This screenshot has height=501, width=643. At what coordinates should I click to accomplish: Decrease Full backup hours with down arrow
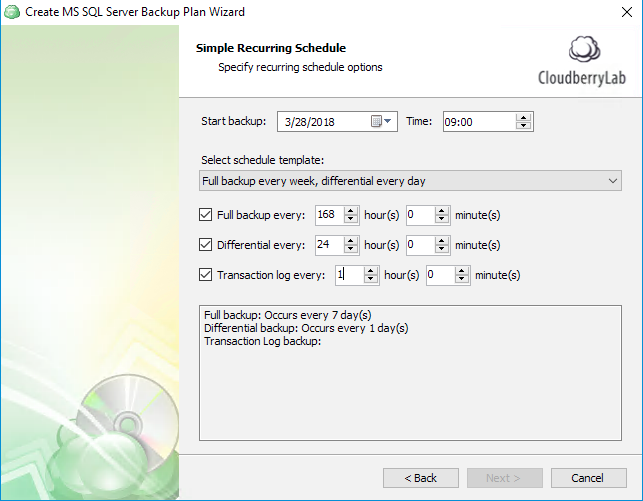(351, 219)
